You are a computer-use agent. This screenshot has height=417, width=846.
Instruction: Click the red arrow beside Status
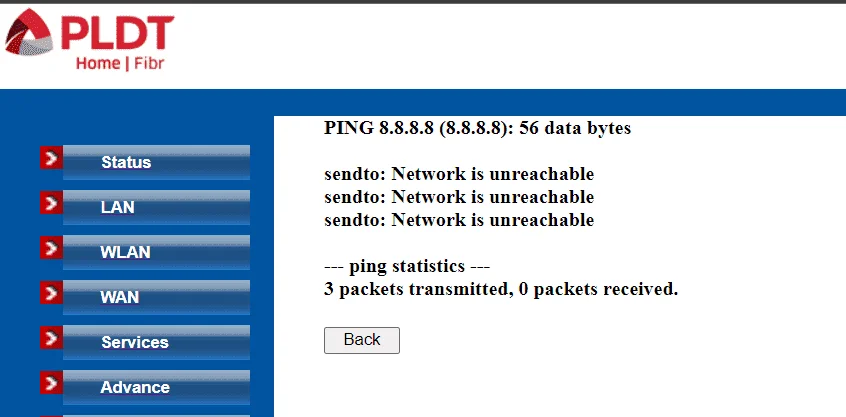coord(51,158)
